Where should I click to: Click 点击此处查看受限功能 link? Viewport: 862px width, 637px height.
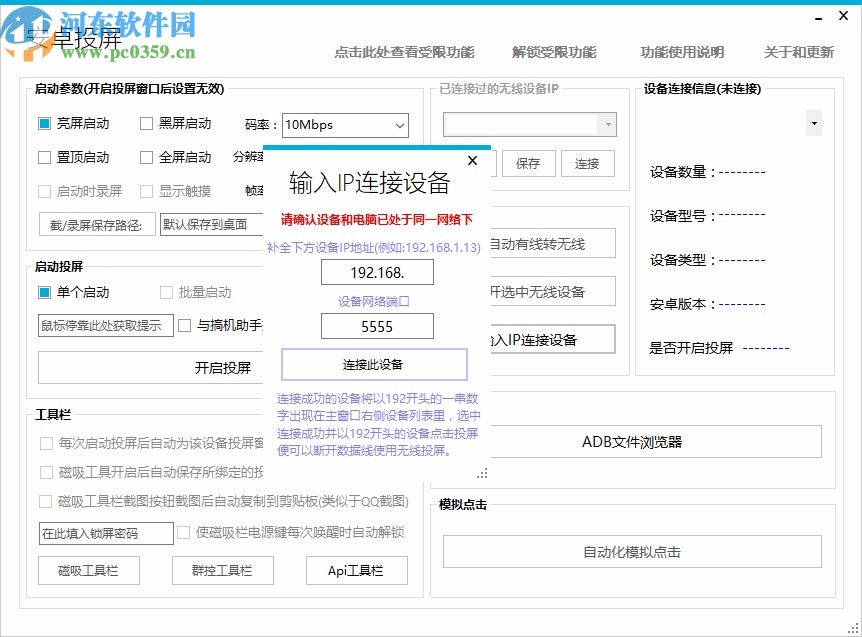[x=407, y=53]
